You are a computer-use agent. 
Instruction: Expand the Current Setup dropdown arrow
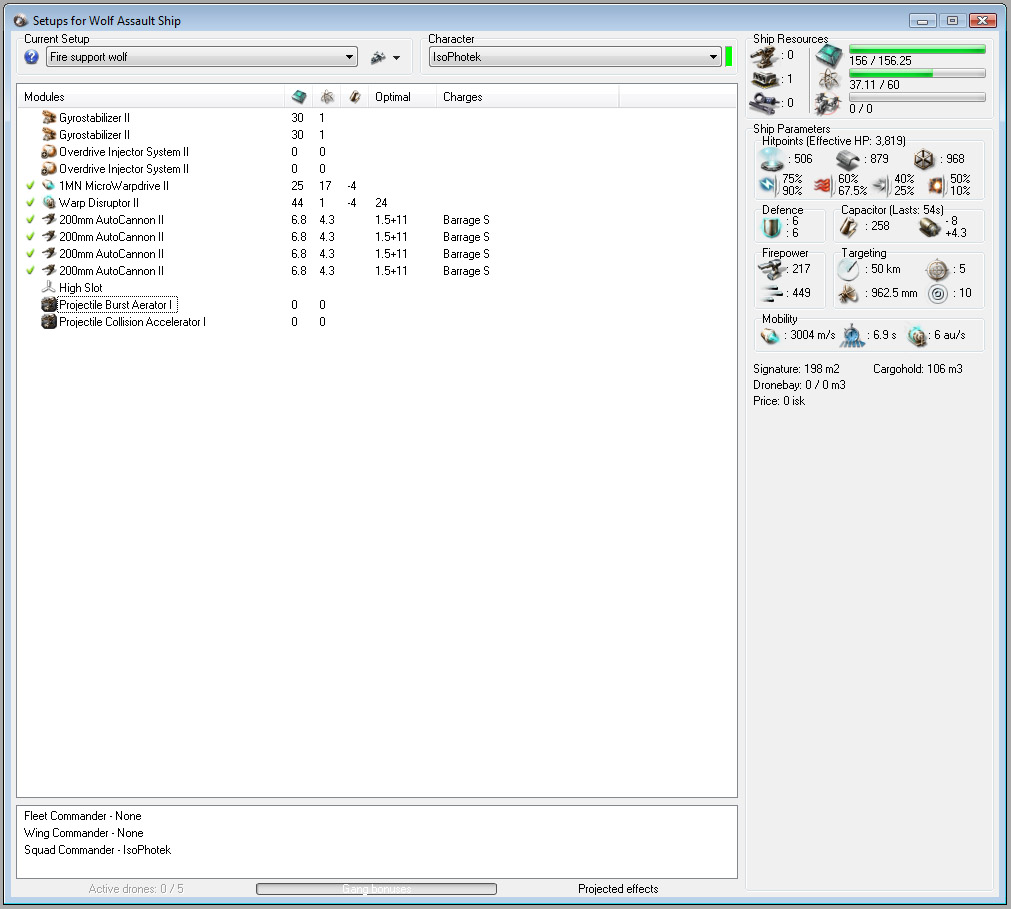[349, 57]
